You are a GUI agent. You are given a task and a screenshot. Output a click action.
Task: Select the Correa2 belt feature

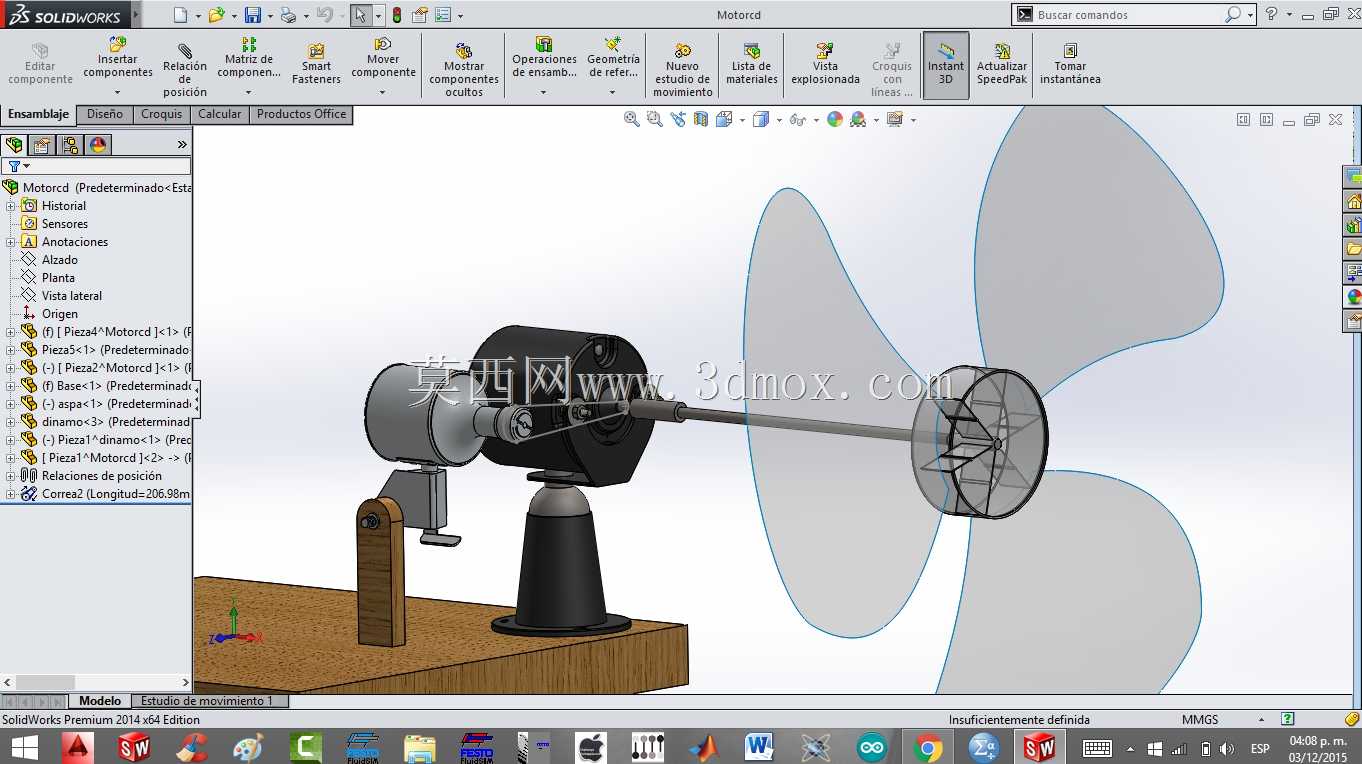click(x=106, y=494)
